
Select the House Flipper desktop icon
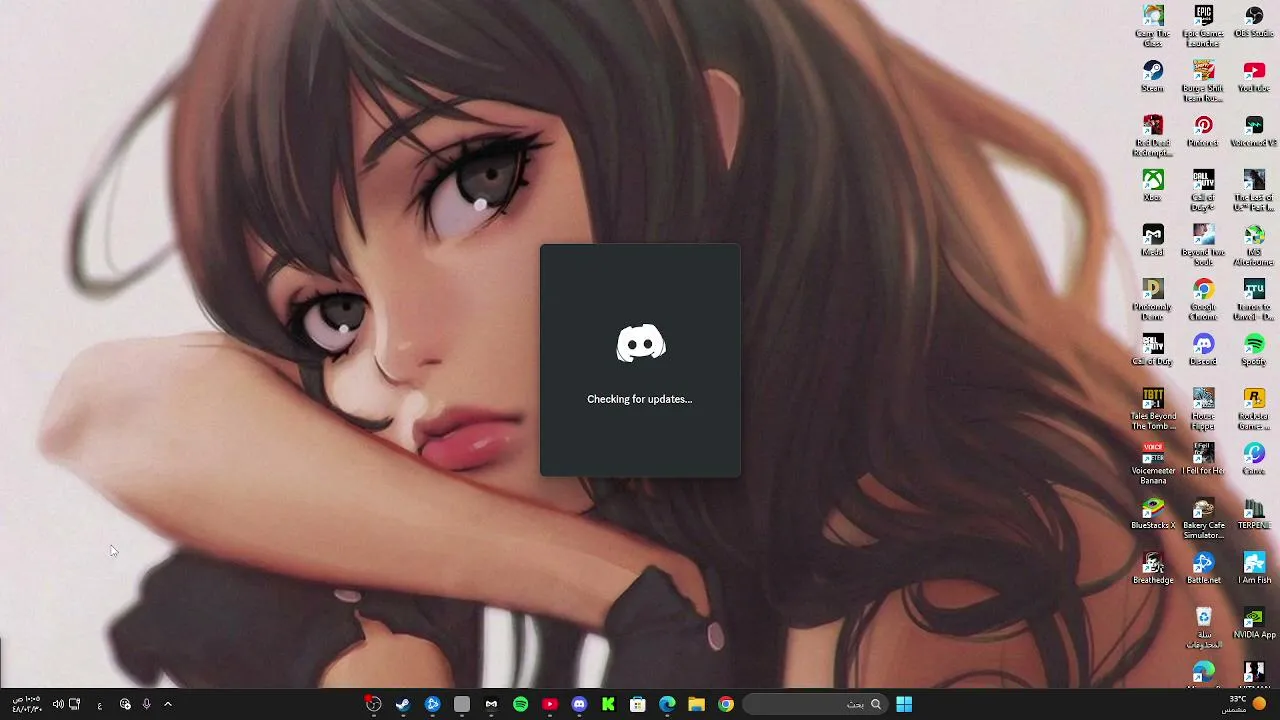point(1203,410)
